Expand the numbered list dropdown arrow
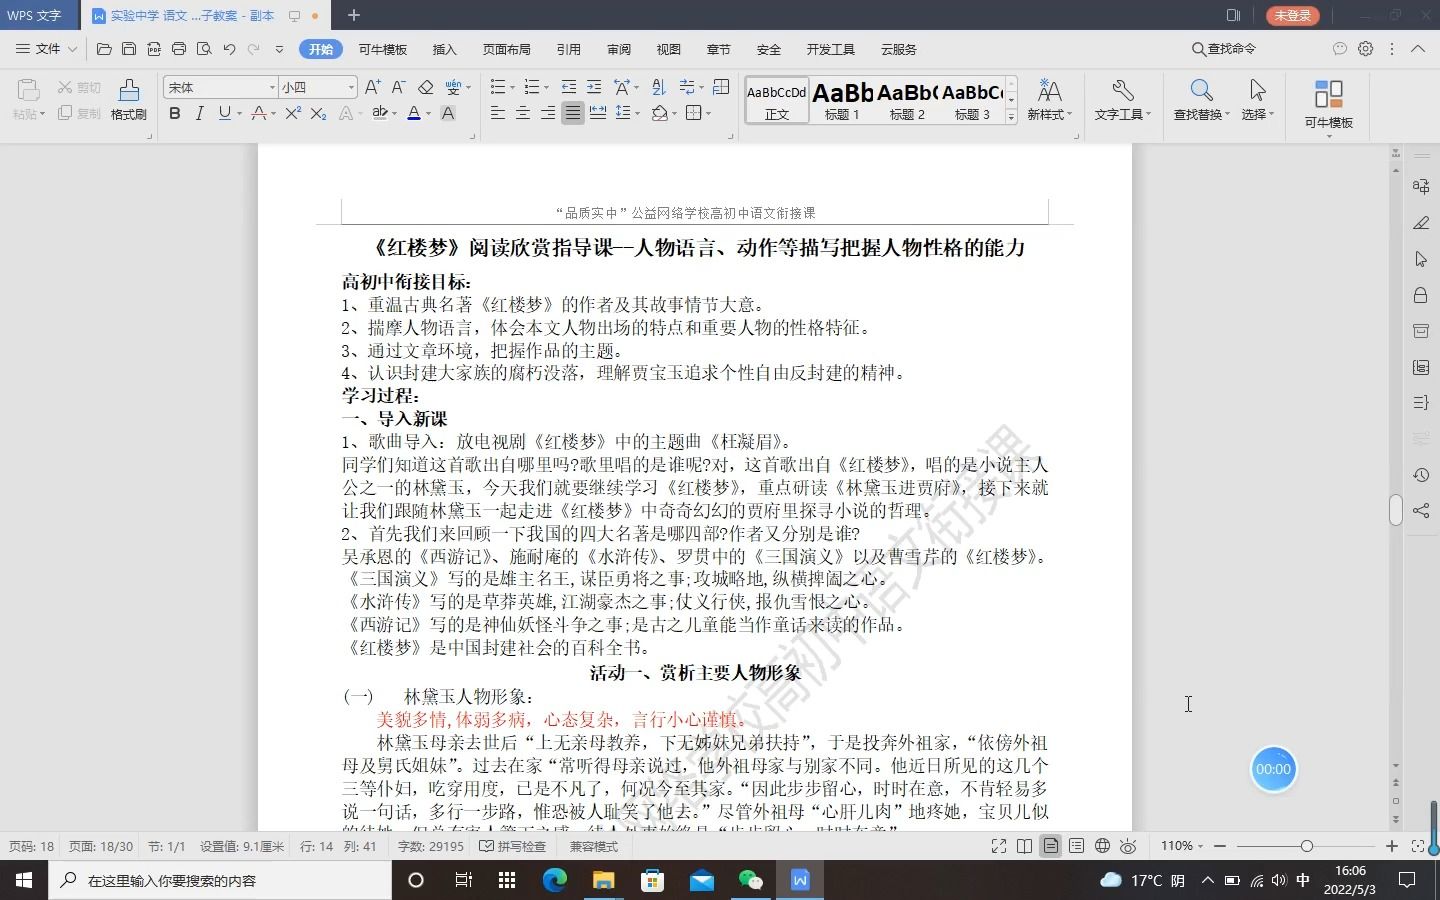Viewport: 1440px width, 900px height. [546, 88]
